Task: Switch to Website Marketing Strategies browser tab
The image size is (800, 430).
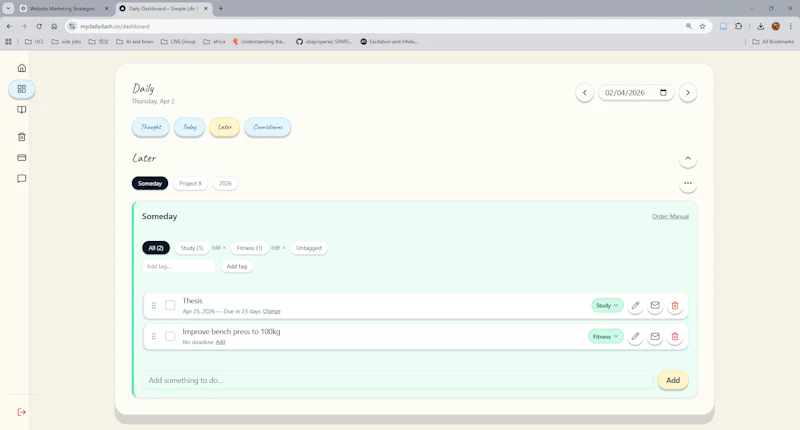Action: (x=64, y=9)
